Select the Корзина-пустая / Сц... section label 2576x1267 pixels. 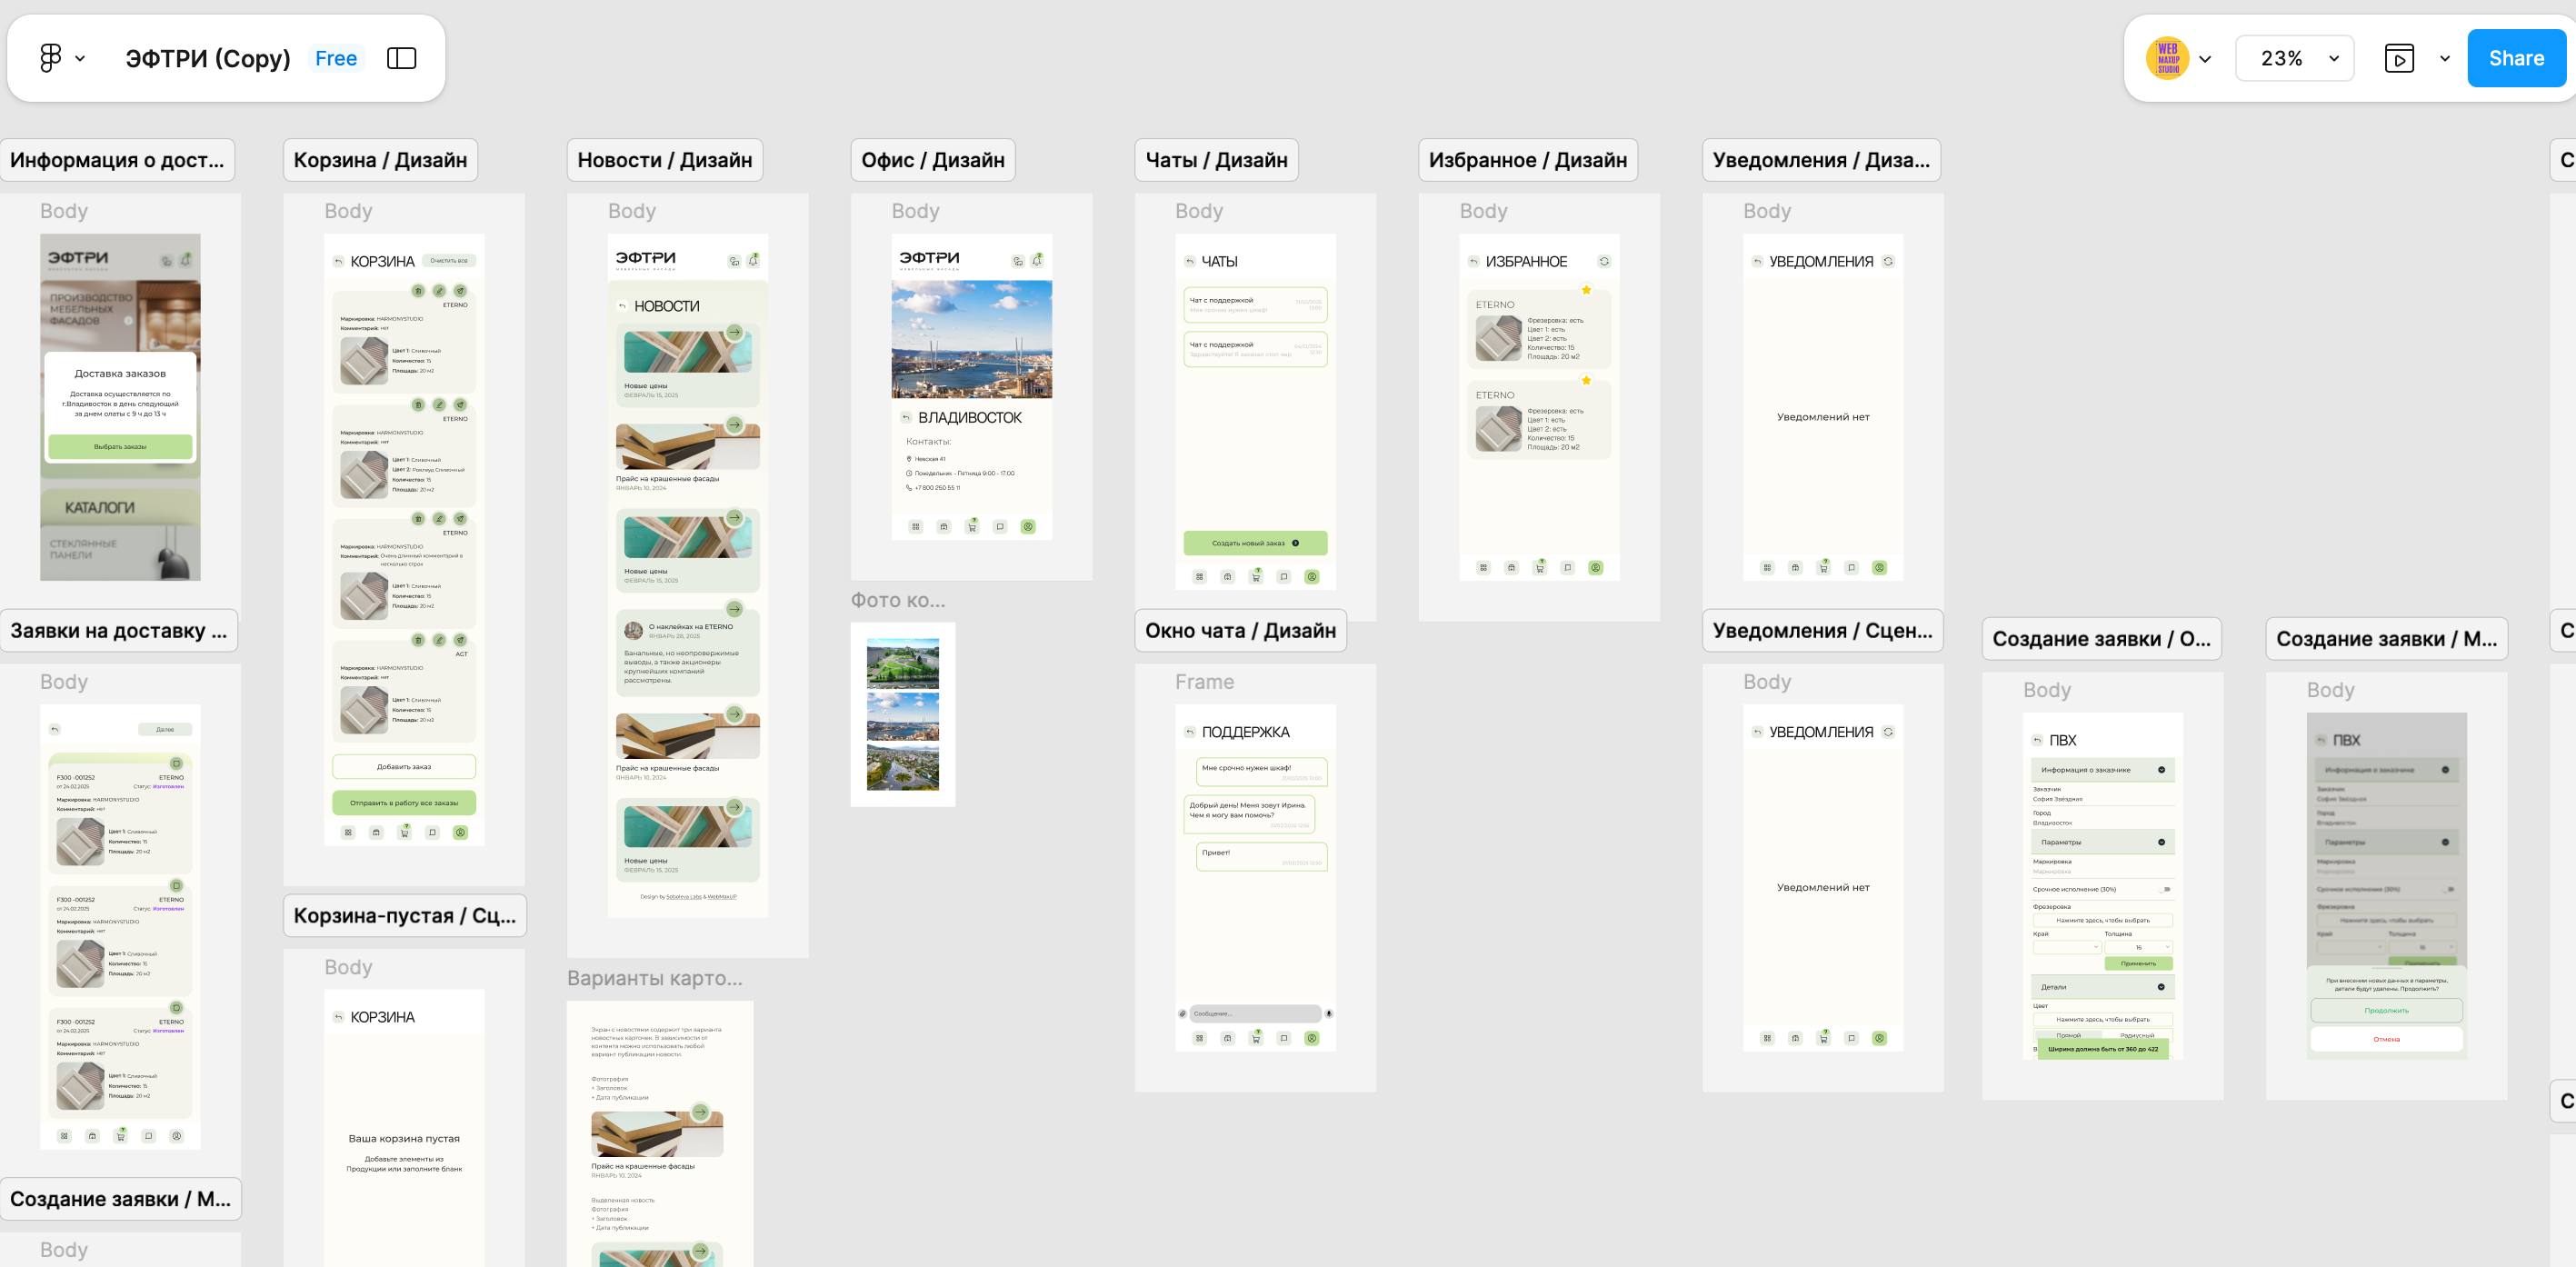[x=405, y=916]
